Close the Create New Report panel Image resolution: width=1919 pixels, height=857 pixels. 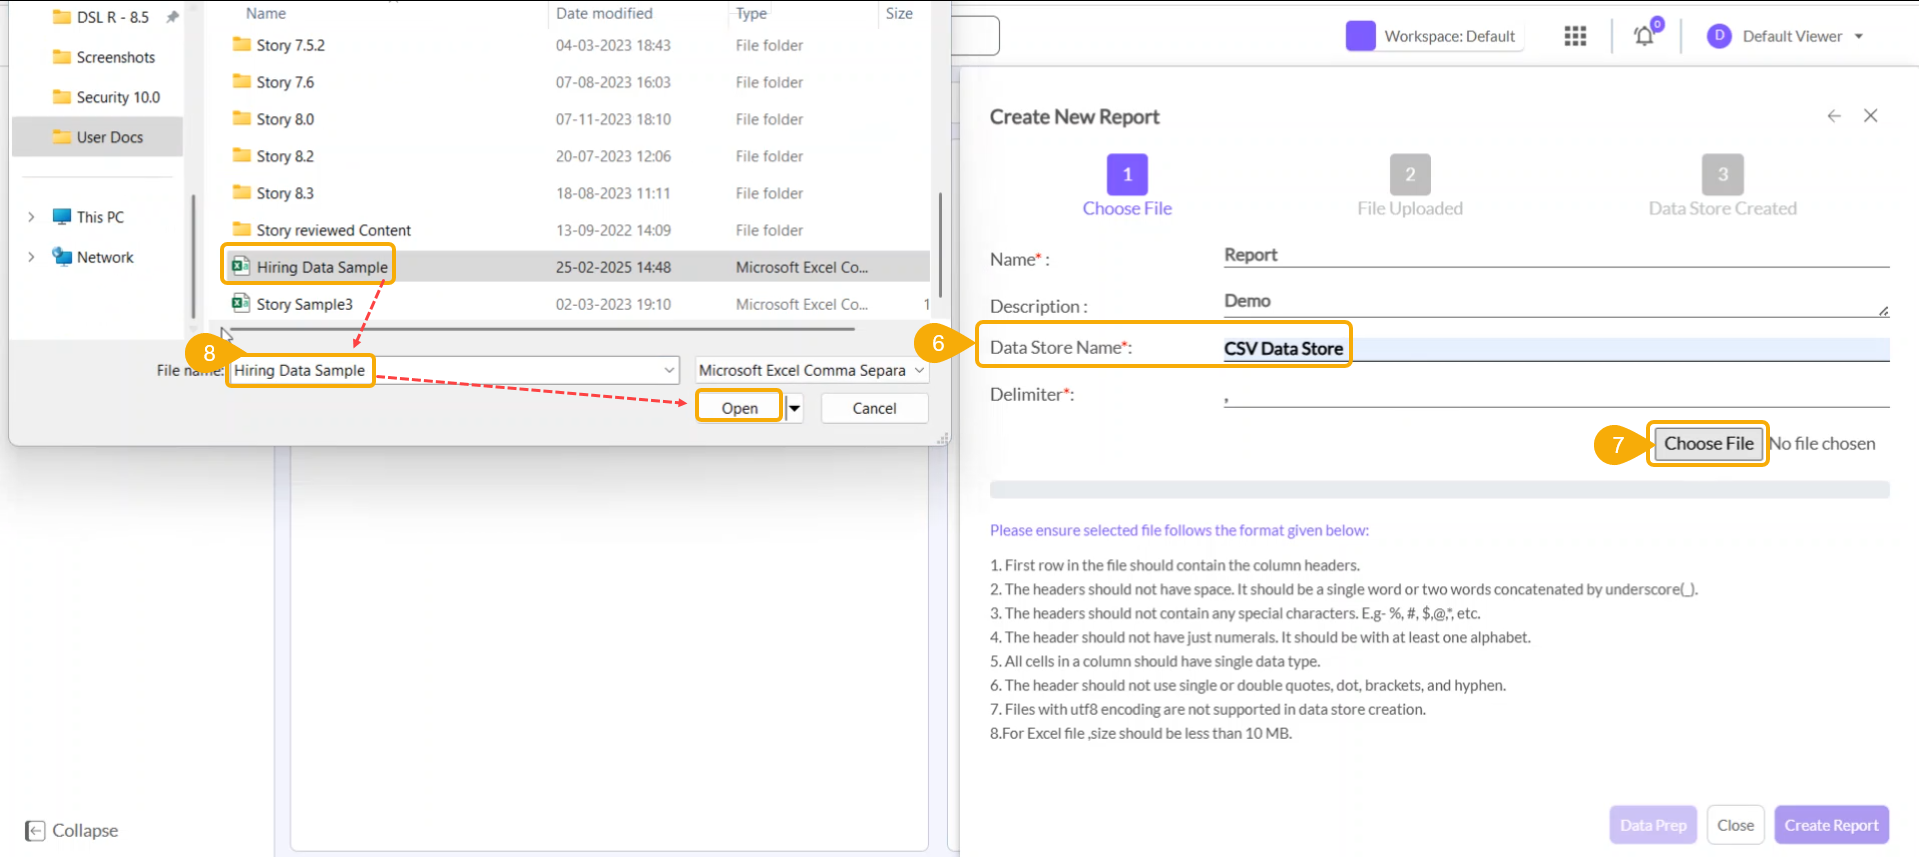click(x=1870, y=116)
